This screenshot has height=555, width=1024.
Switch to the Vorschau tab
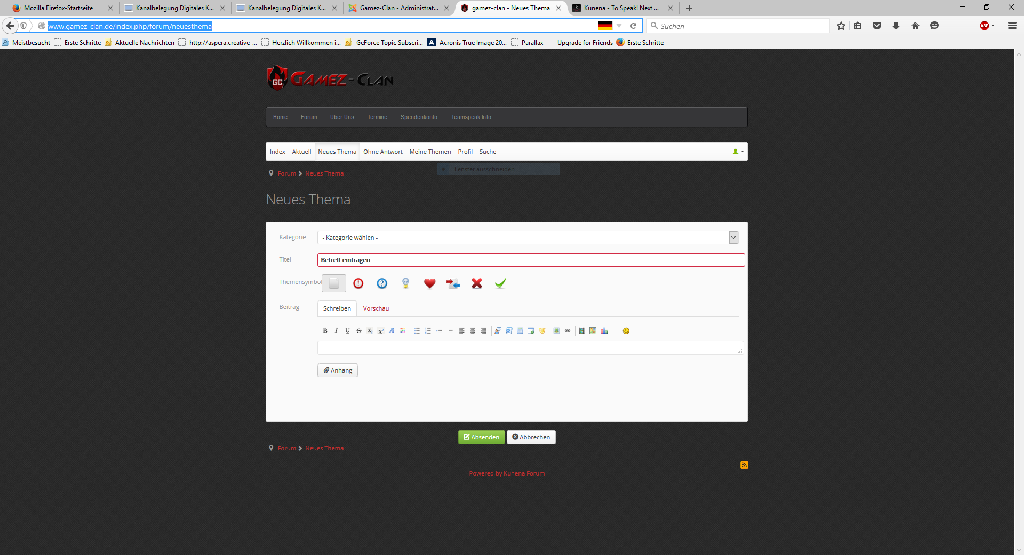point(375,309)
